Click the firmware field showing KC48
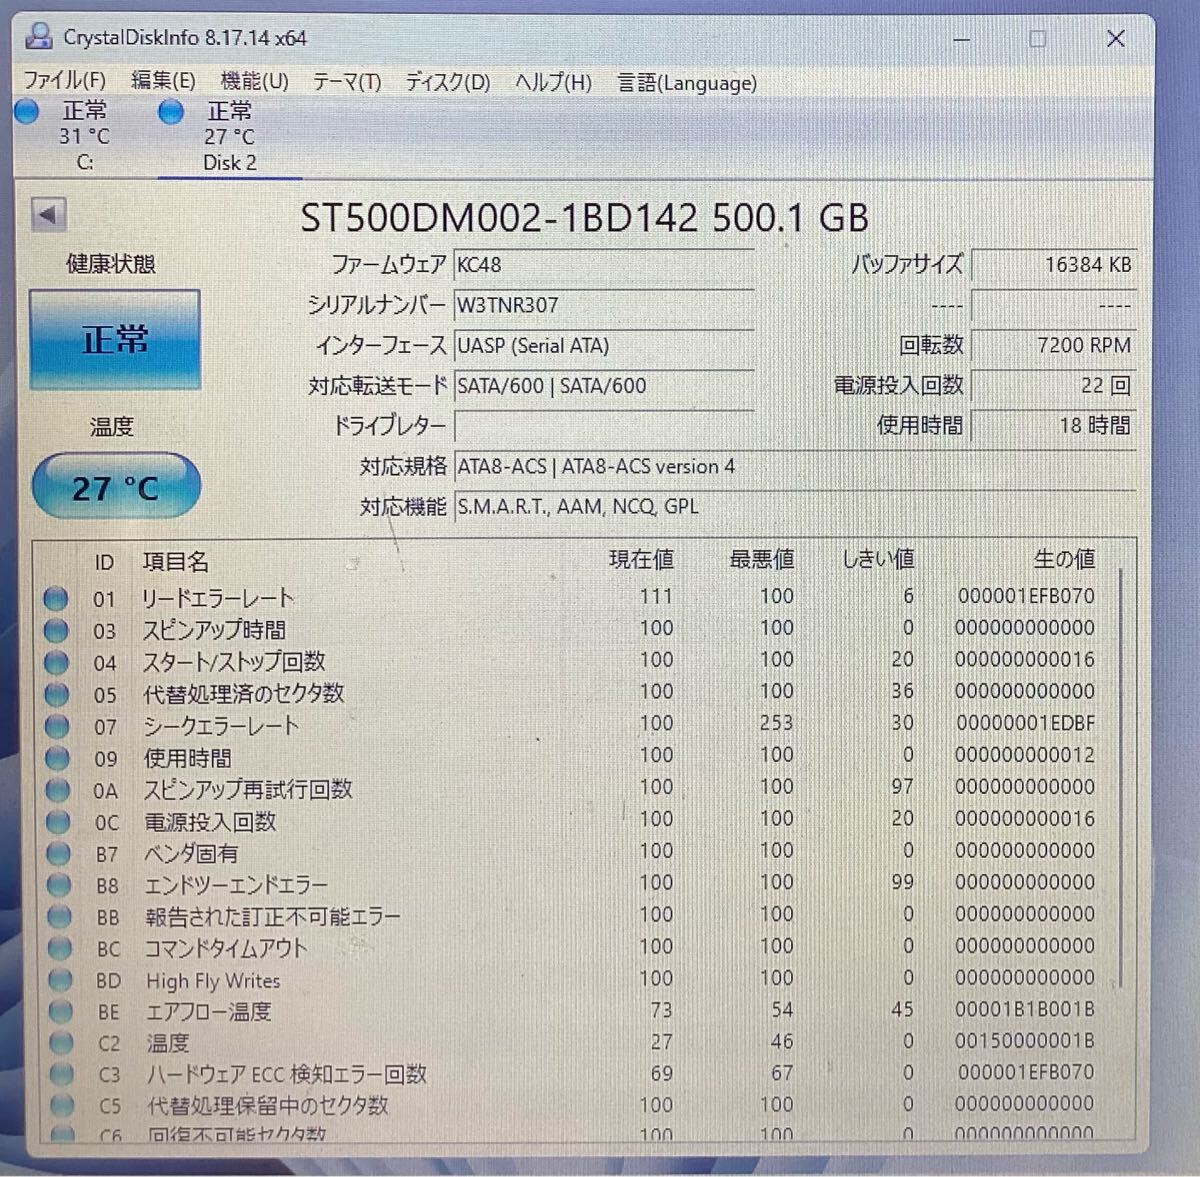This screenshot has width=1200, height=1177. 604,265
